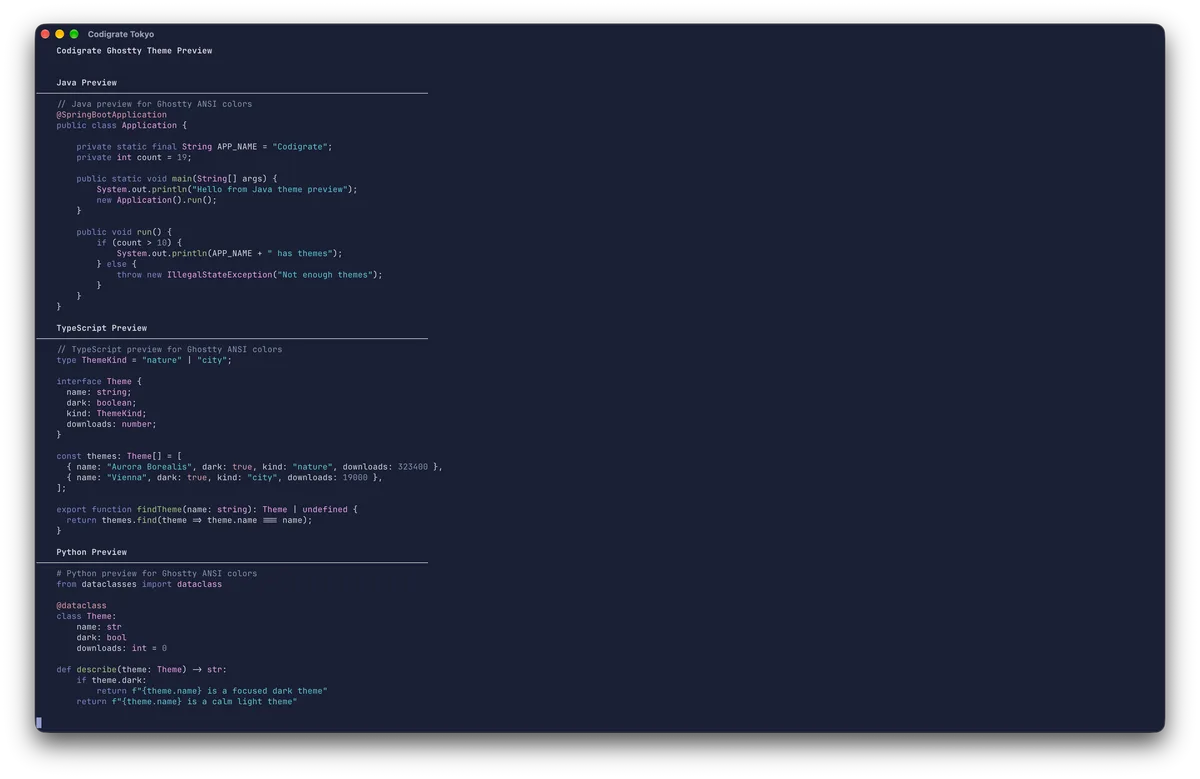Click the "has themes" println line
Viewport: 1200px width, 779px height.
pos(229,254)
